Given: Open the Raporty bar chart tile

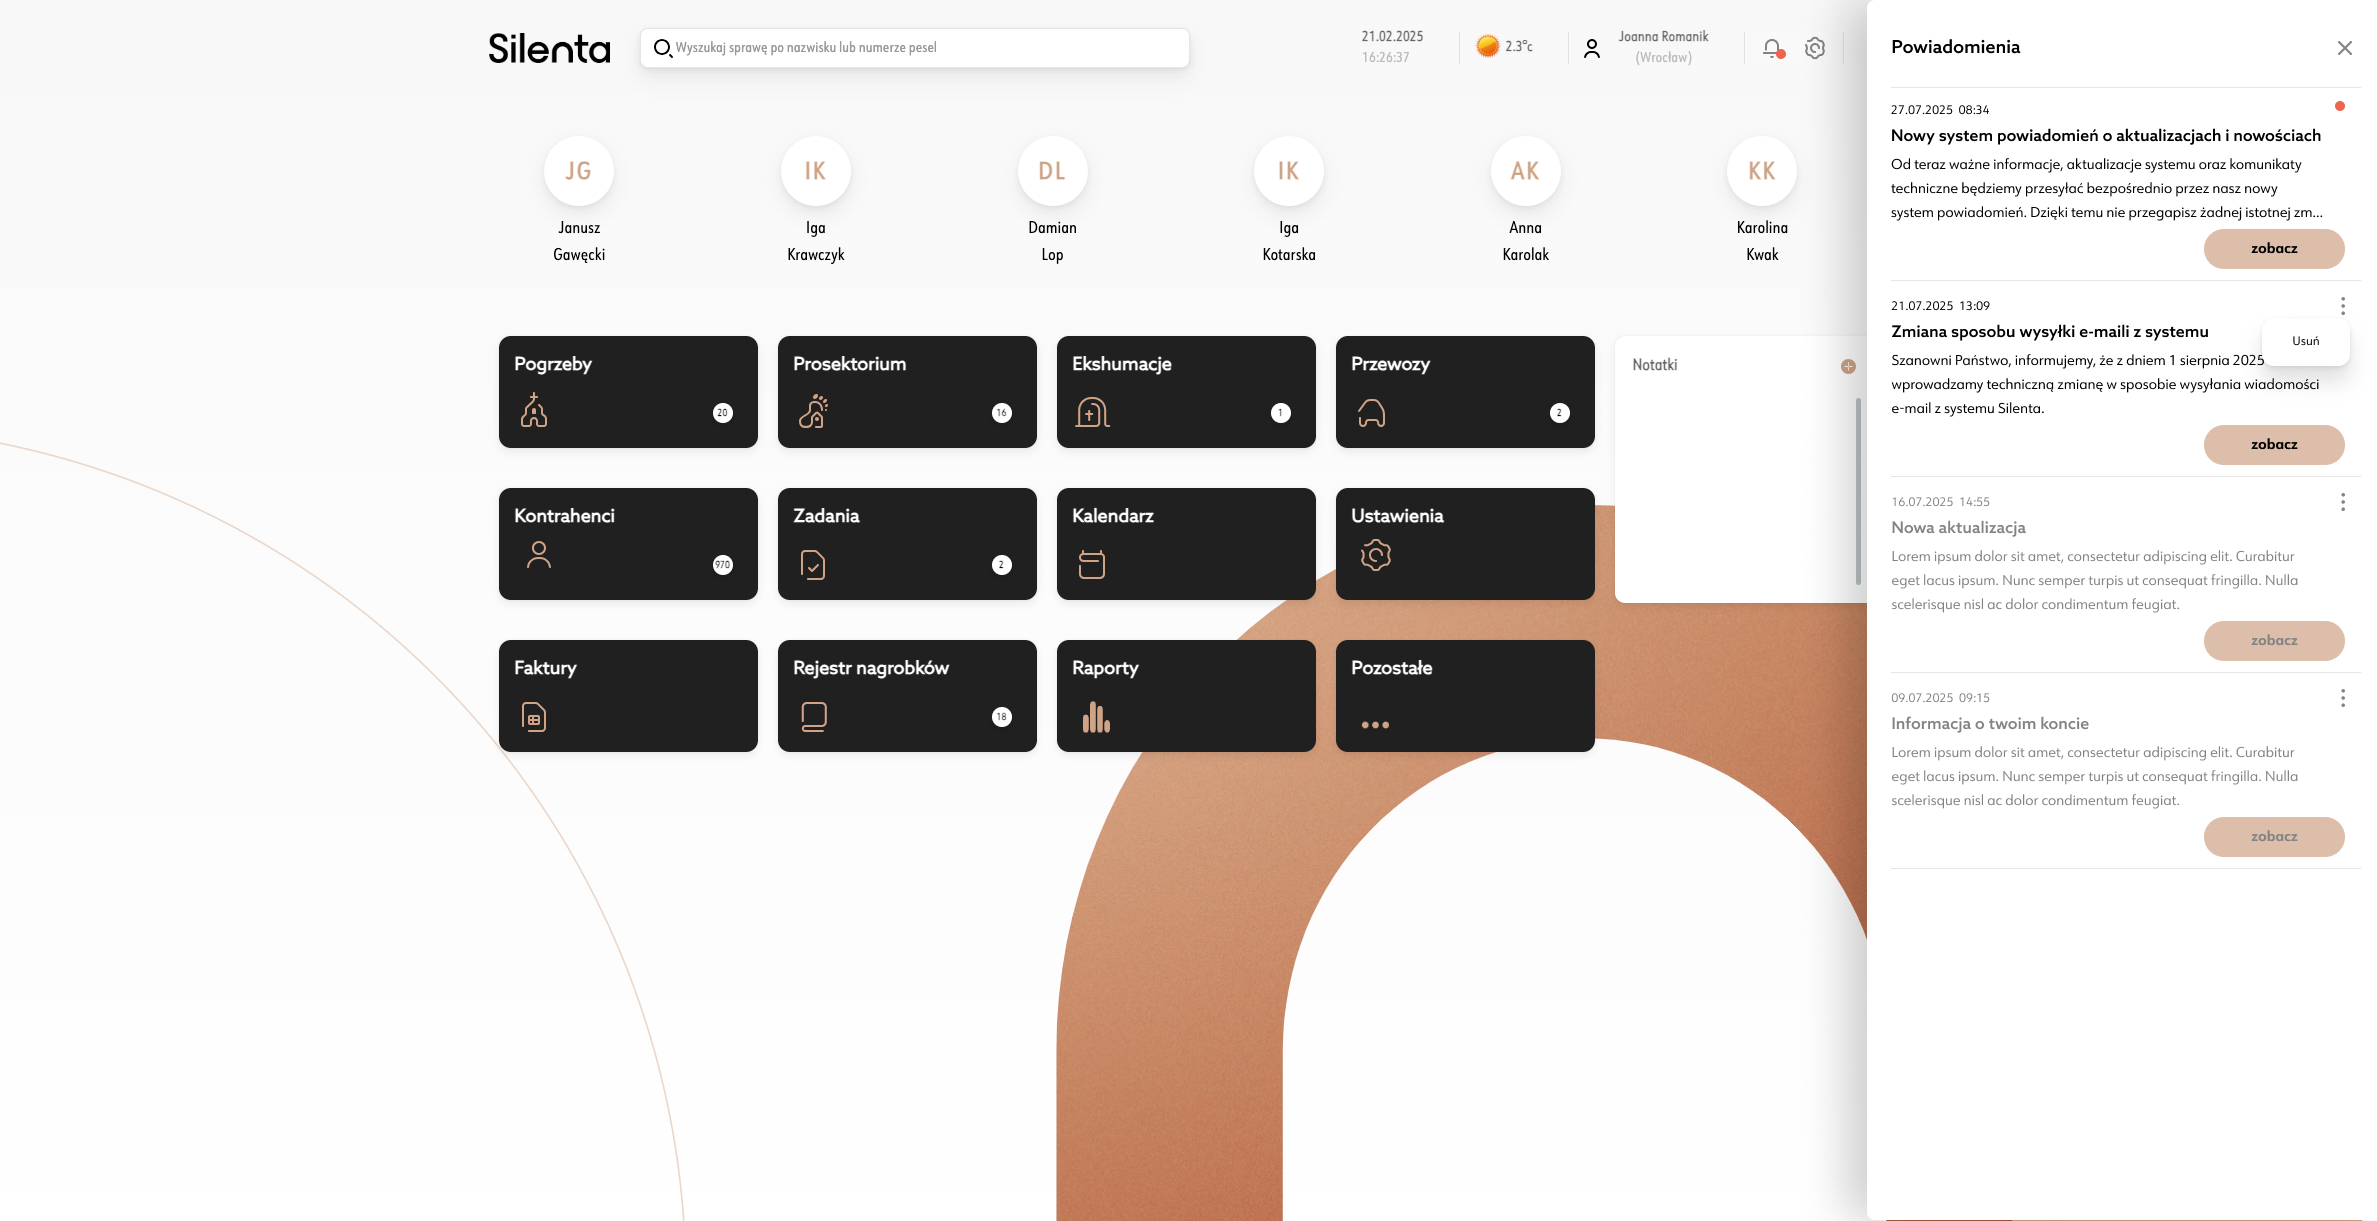Looking at the screenshot, I should point(1186,696).
